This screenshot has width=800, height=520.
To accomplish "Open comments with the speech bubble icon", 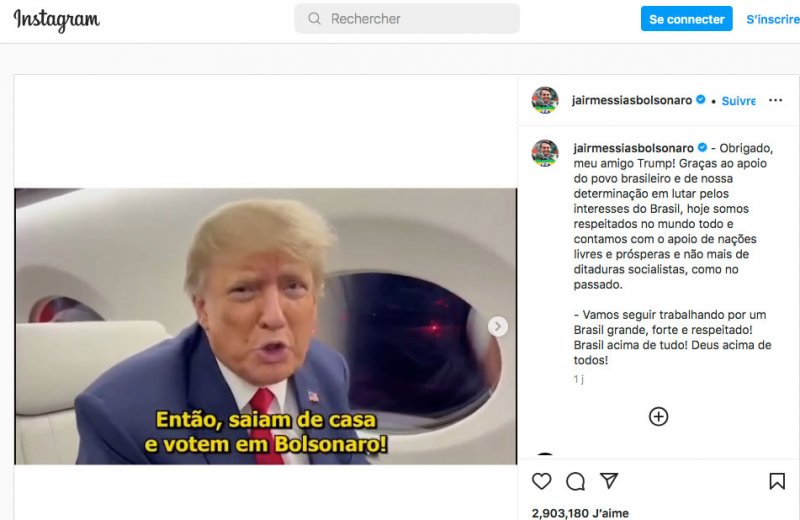I will (x=575, y=481).
